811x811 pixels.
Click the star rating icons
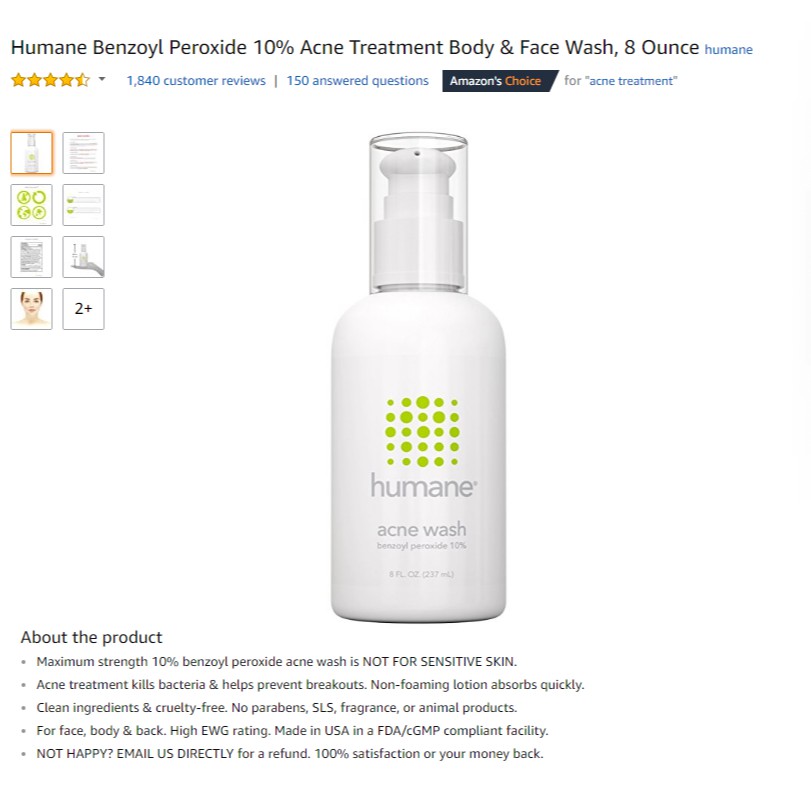[x=51, y=80]
